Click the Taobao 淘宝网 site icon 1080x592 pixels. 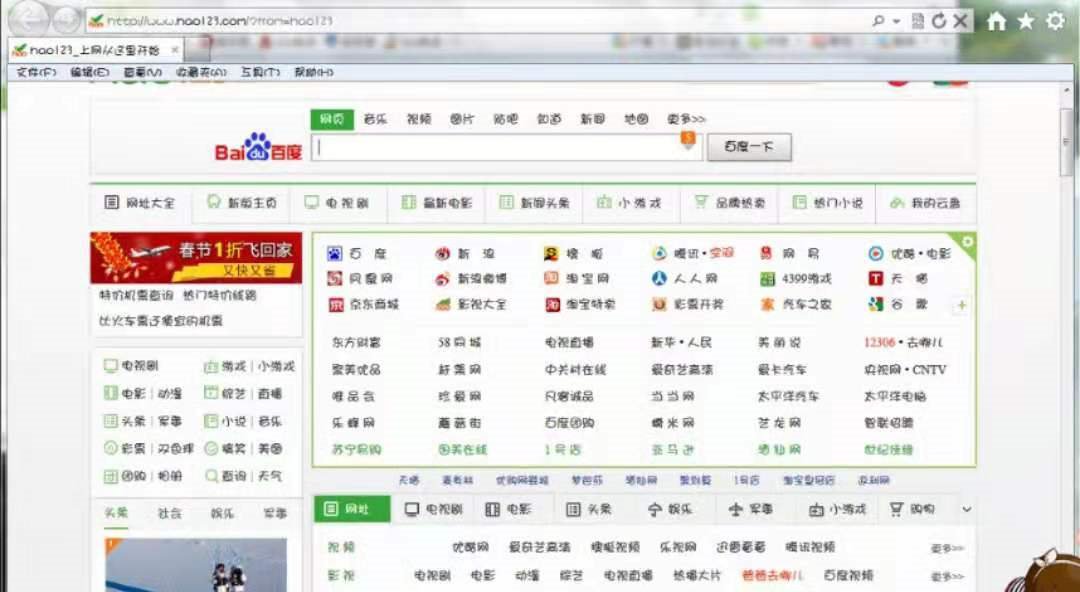point(549,279)
